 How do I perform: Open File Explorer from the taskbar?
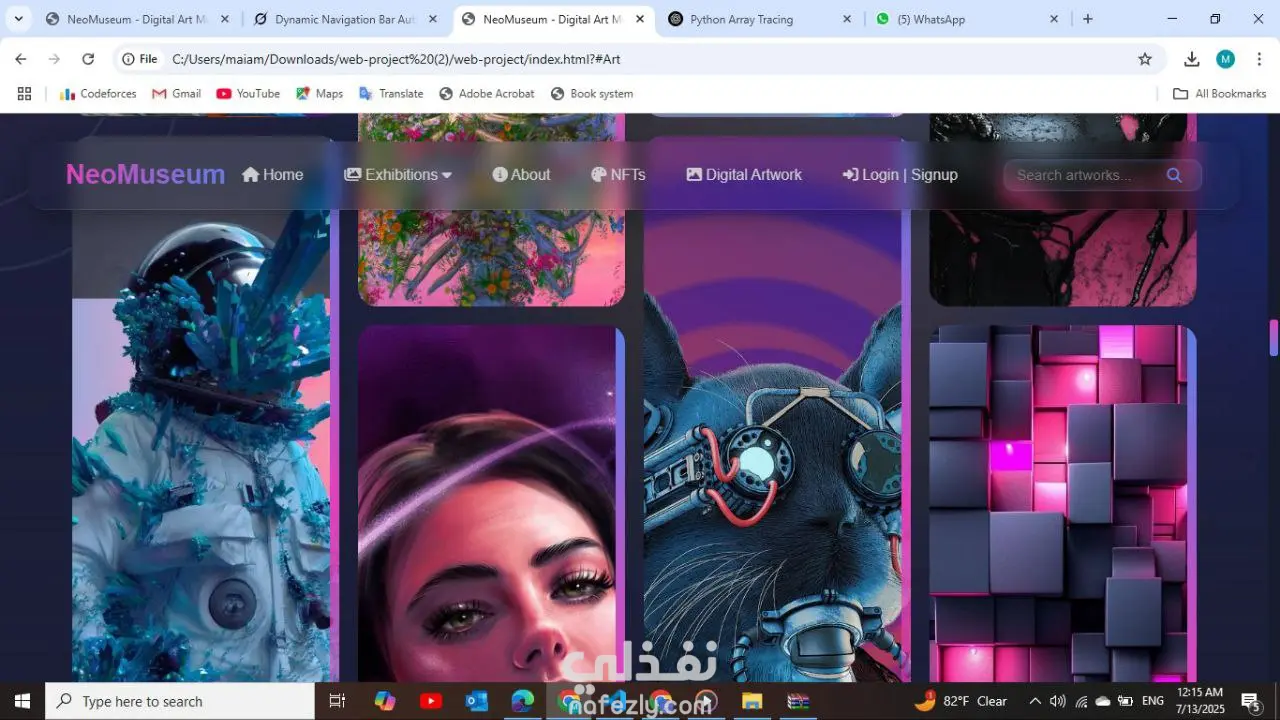pos(752,701)
